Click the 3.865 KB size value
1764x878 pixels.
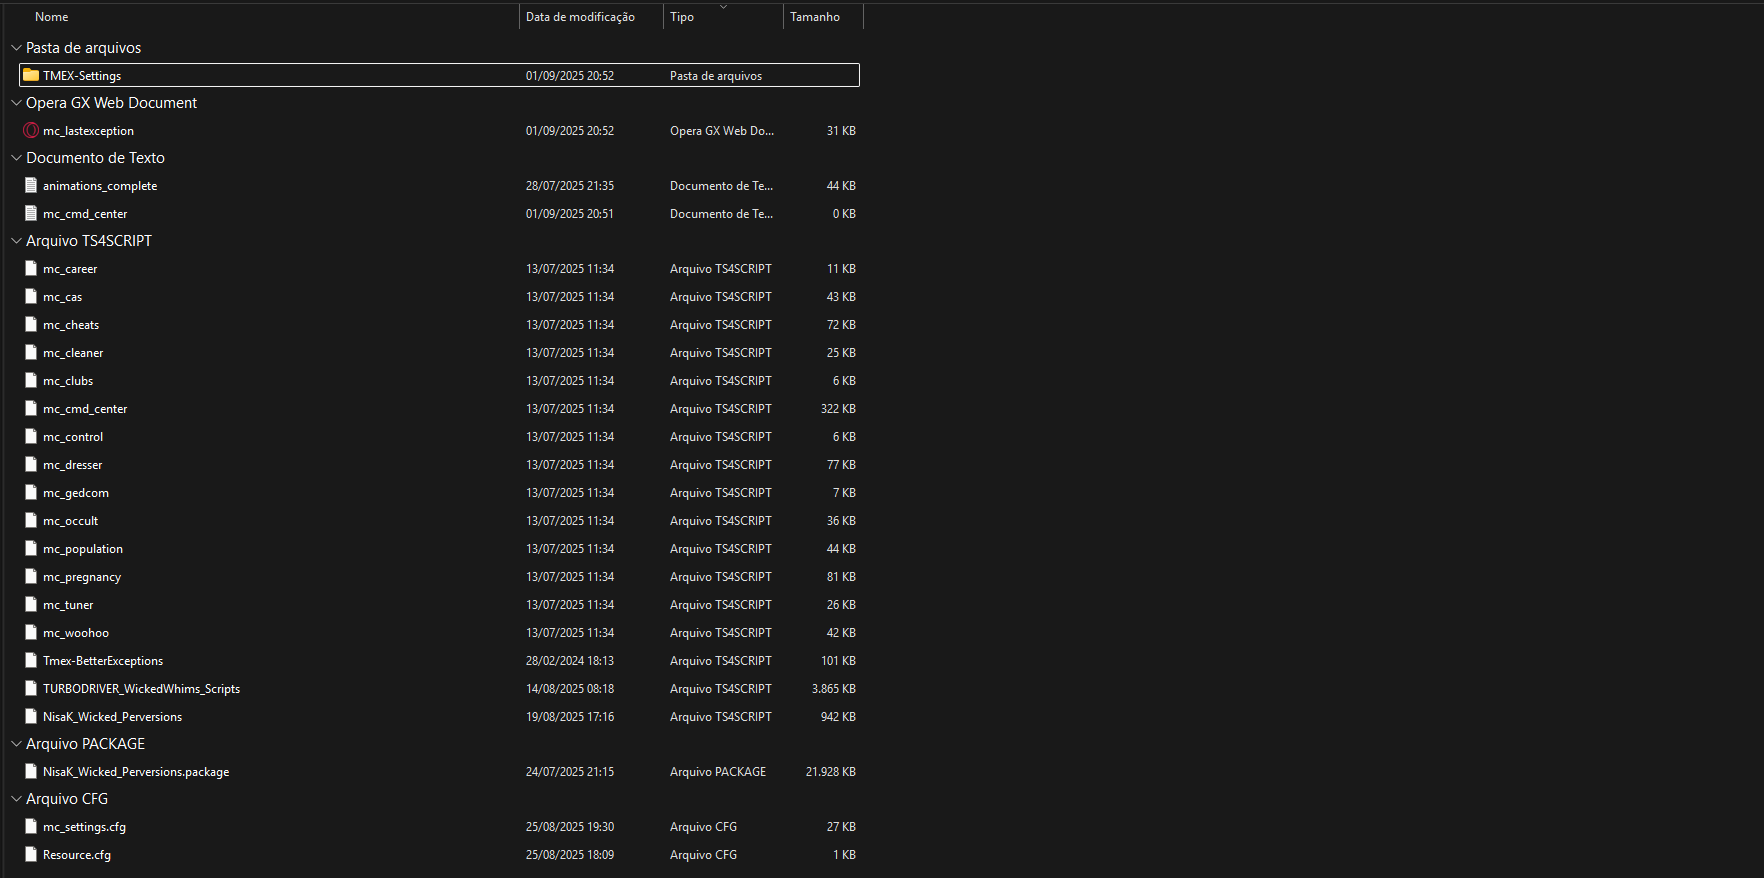(833, 689)
